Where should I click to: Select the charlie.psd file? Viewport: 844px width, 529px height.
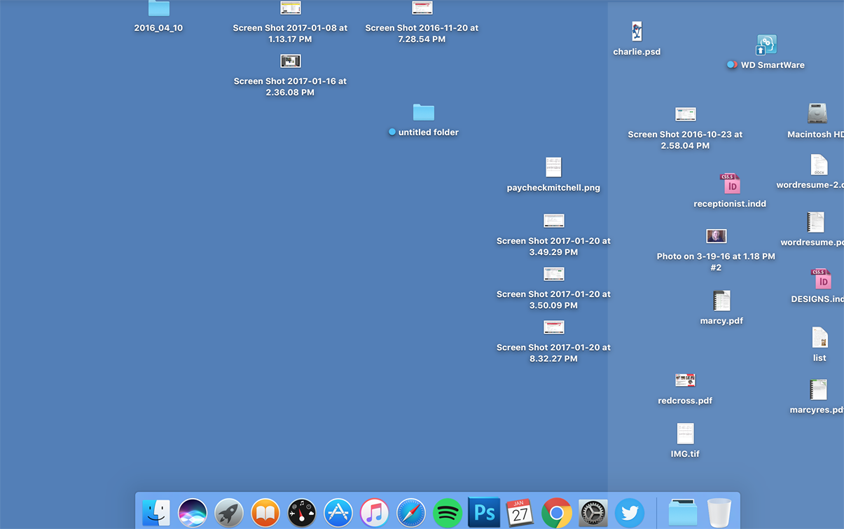(x=637, y=32)
